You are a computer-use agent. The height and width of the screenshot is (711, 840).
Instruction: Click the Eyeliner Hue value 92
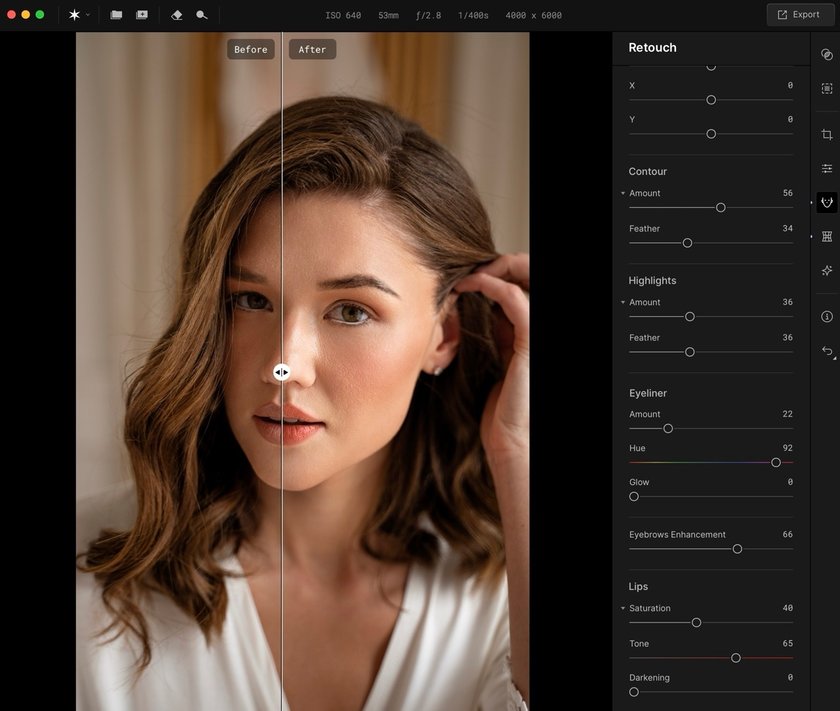coord(788,448)
